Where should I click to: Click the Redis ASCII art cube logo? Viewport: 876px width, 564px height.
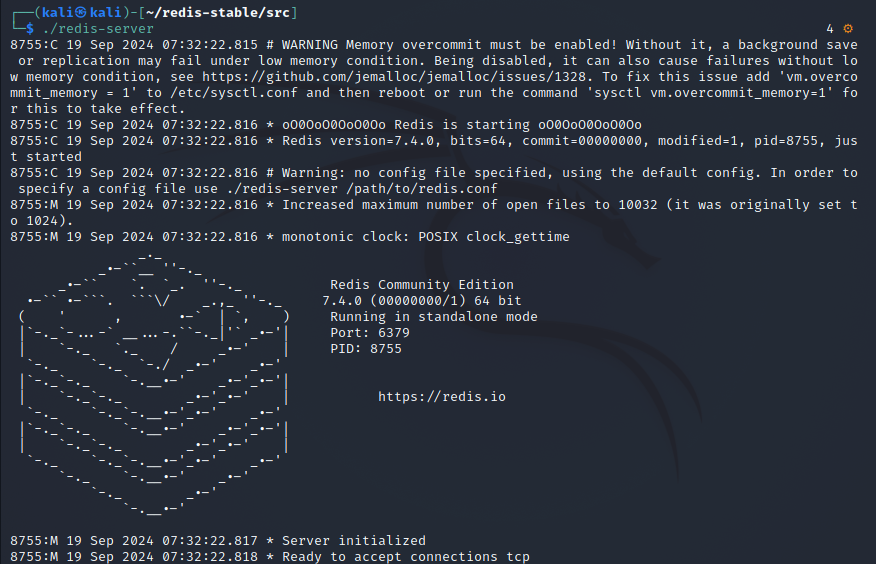[x=154, y=384]
